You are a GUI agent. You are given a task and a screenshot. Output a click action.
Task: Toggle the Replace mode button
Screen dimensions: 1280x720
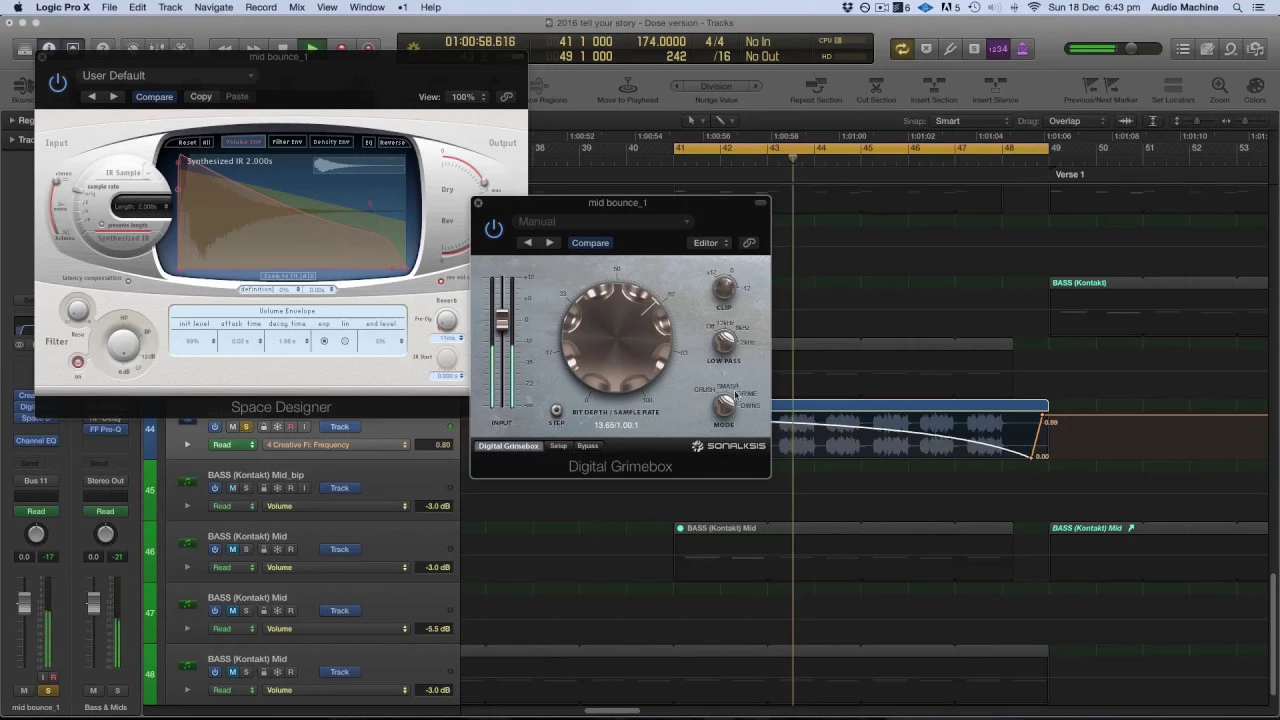926,49
